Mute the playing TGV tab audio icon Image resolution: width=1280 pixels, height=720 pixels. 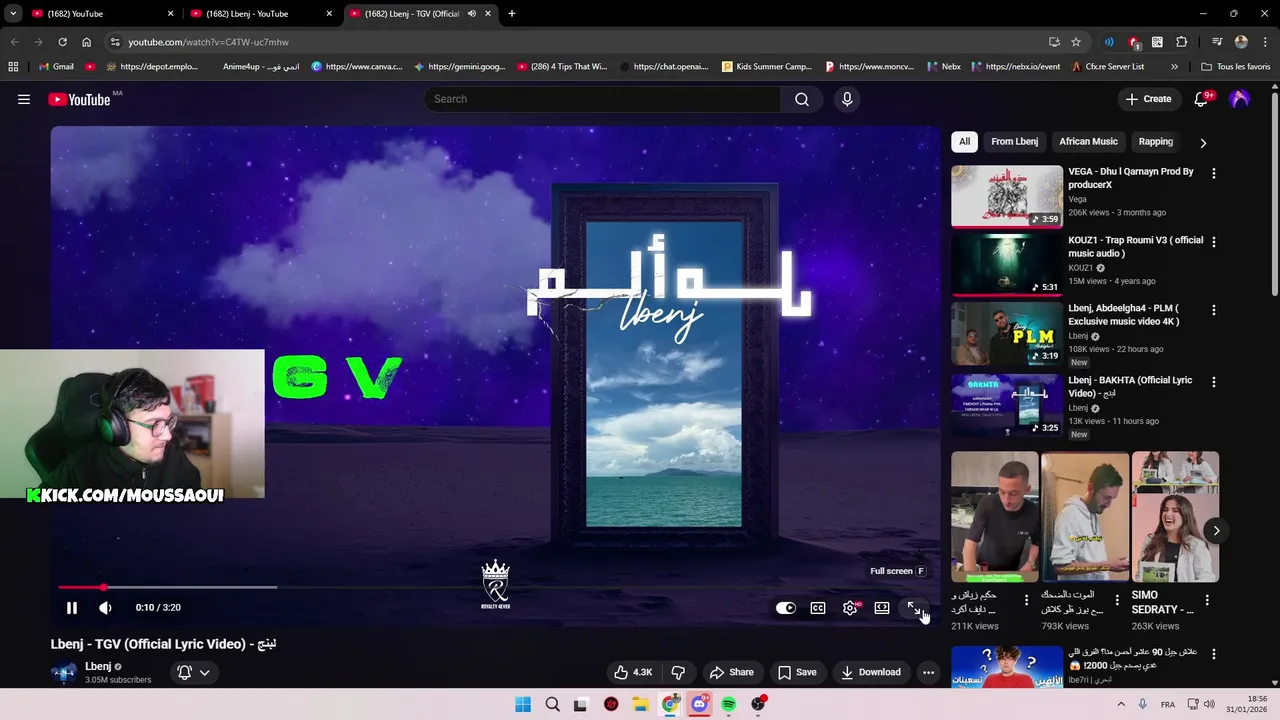tap(472, 14)
